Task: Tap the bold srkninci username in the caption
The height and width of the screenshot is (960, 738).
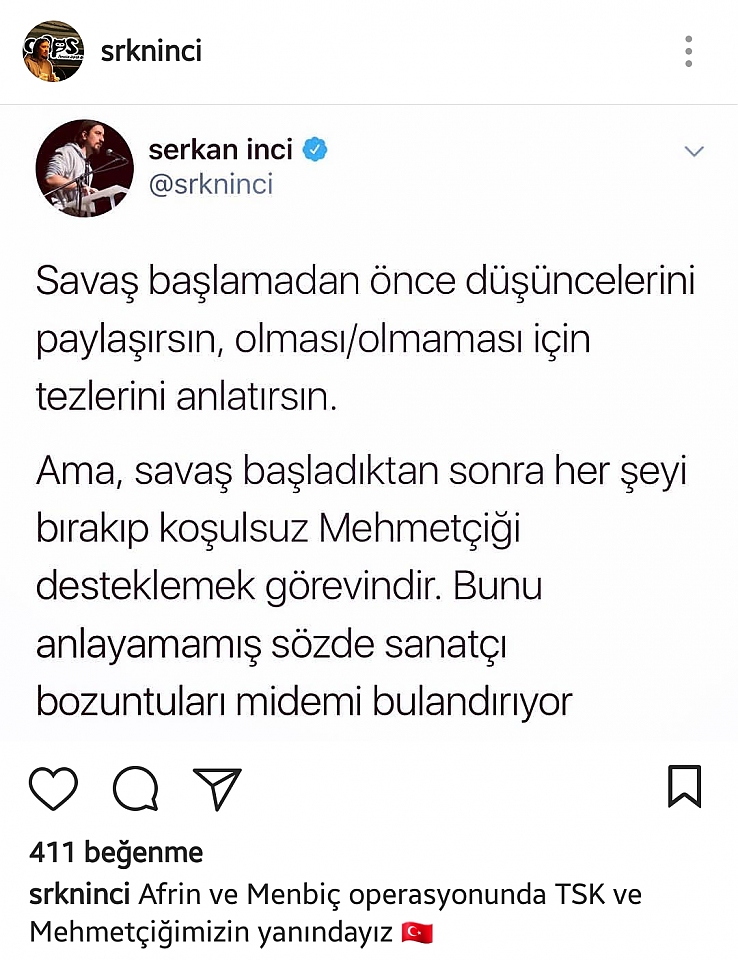Action: tap(80, 894)
